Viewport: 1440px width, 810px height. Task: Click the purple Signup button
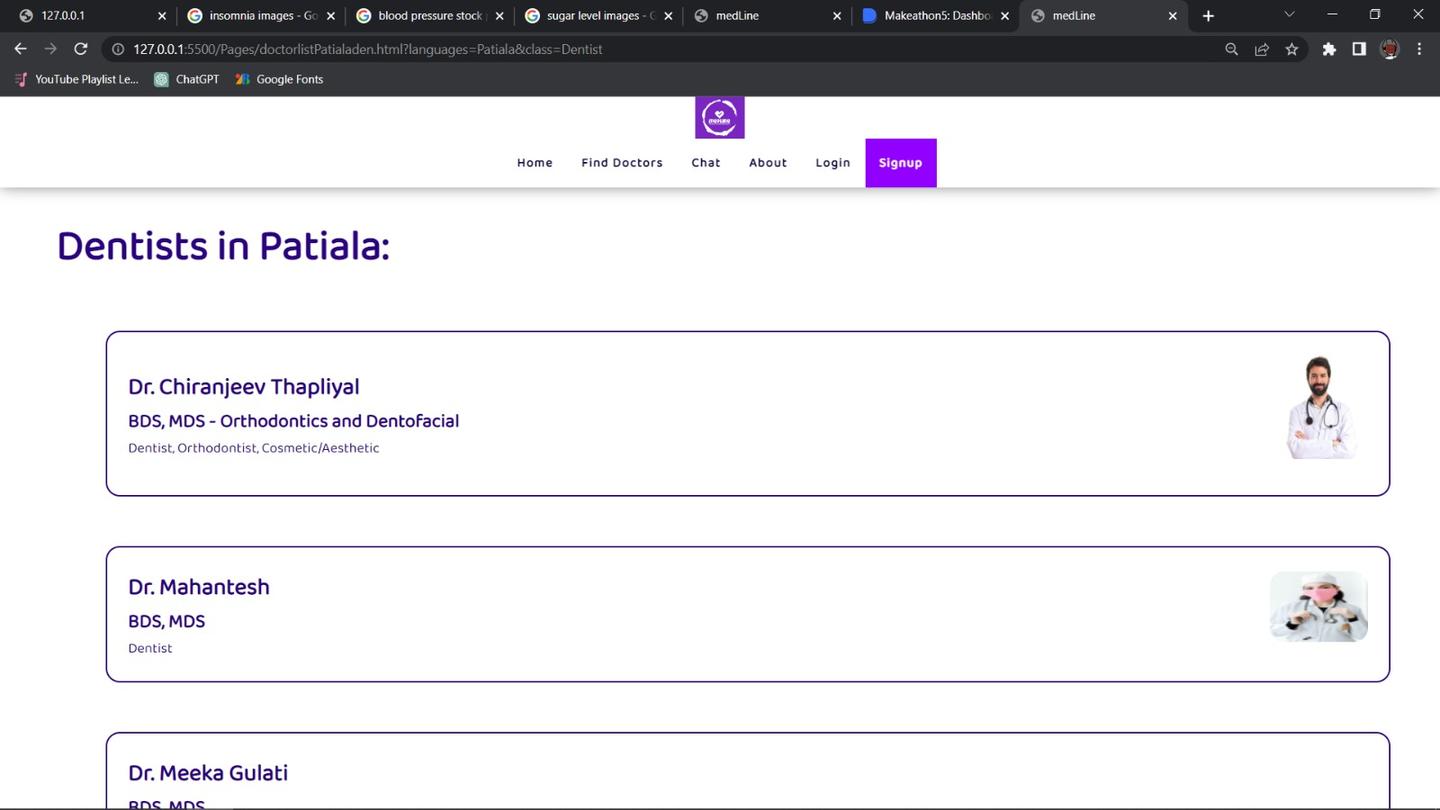(901, 163)
